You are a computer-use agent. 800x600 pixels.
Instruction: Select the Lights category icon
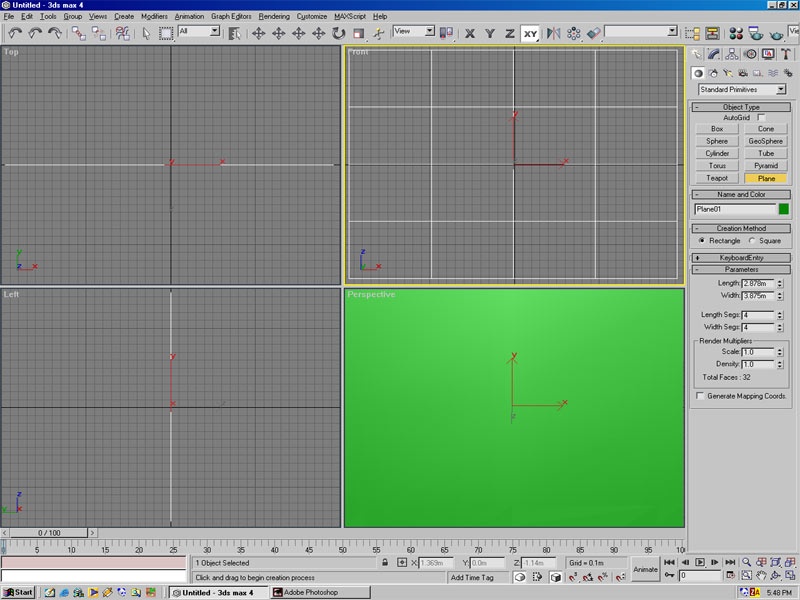pyautogui.click(x=729, y=73)
